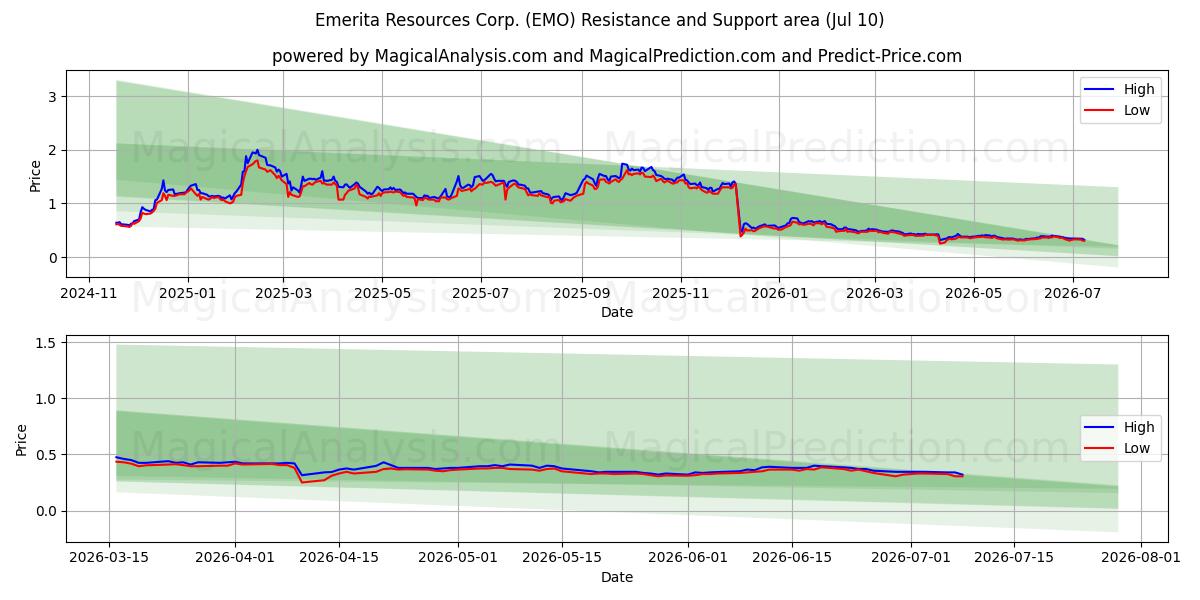Click the '2025-05' date tick label
This screenshot has width=1200, height=600.
point(382,293)
